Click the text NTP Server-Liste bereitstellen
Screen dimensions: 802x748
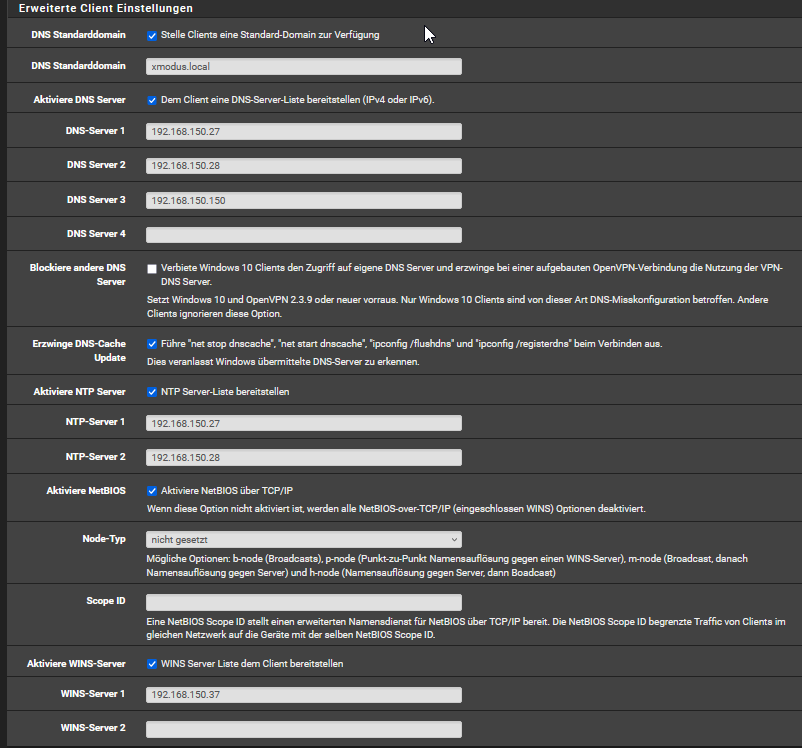coord(225,391)
